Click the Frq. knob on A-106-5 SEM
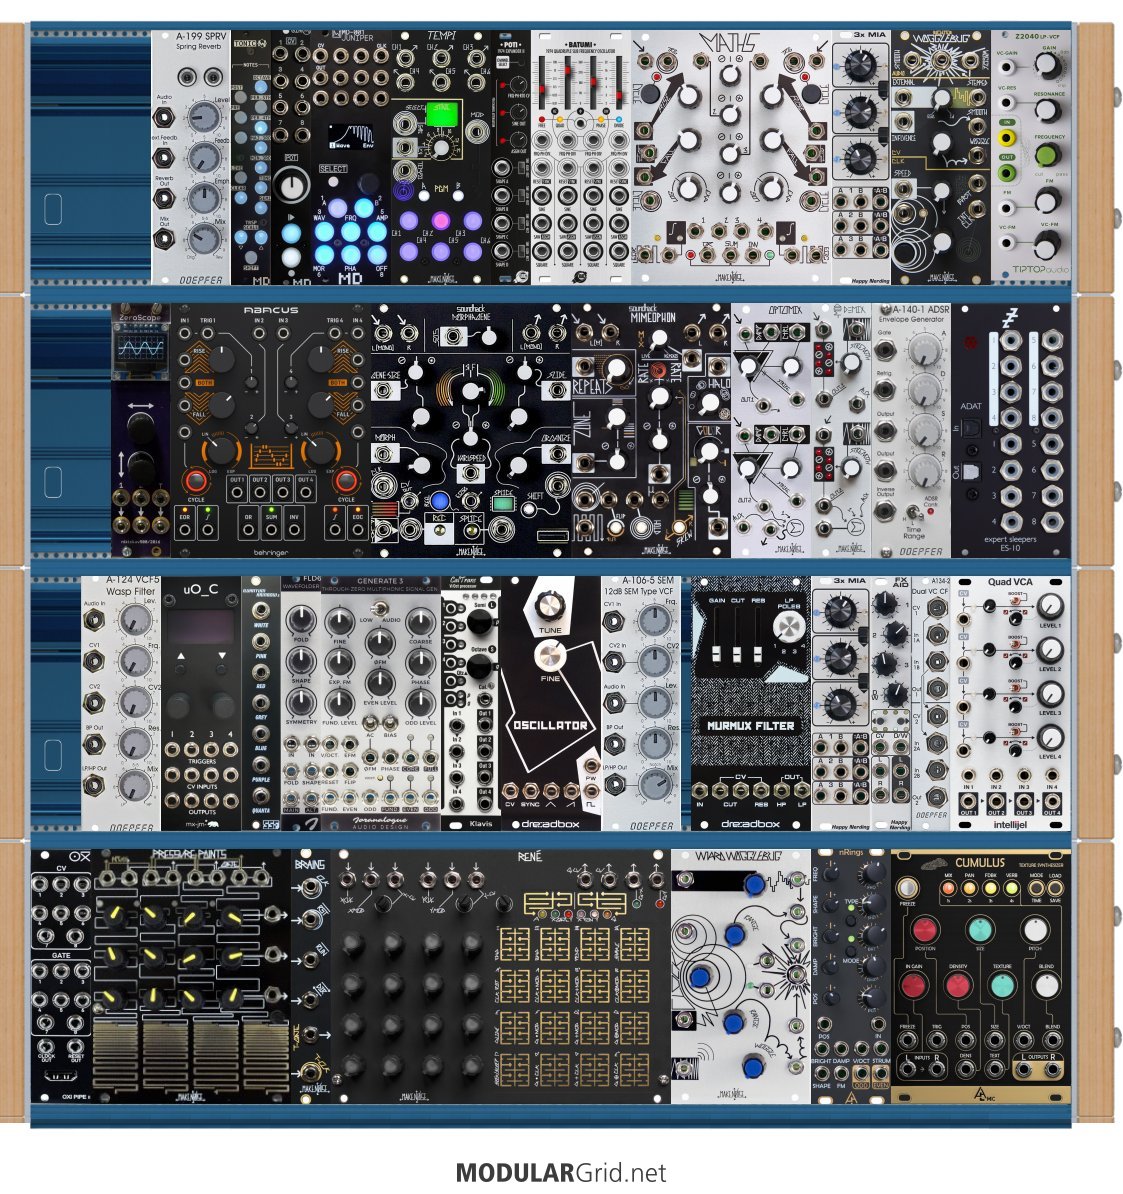This screenshot has width=1123, height=1194. [x=655, y=619]
